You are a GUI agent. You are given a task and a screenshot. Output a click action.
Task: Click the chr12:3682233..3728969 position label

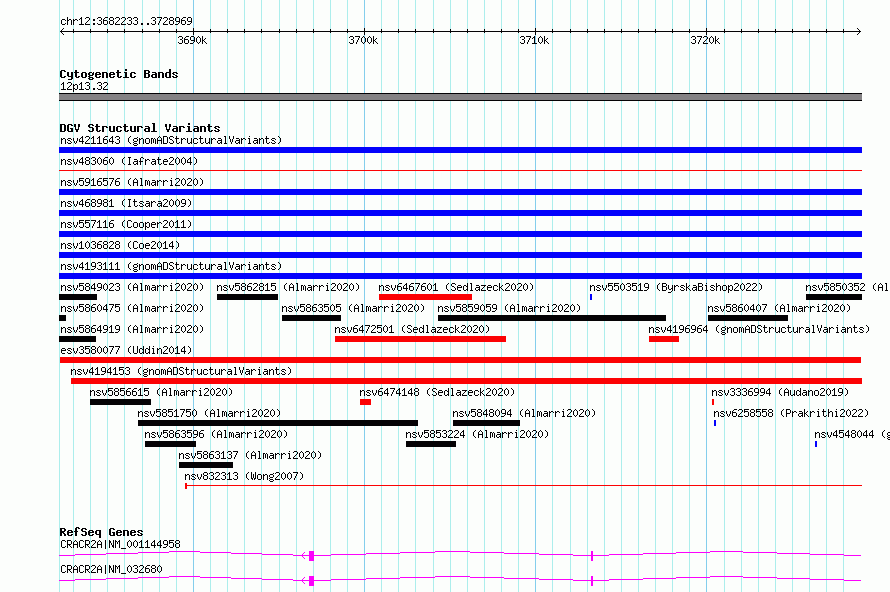tap(126, 21)
